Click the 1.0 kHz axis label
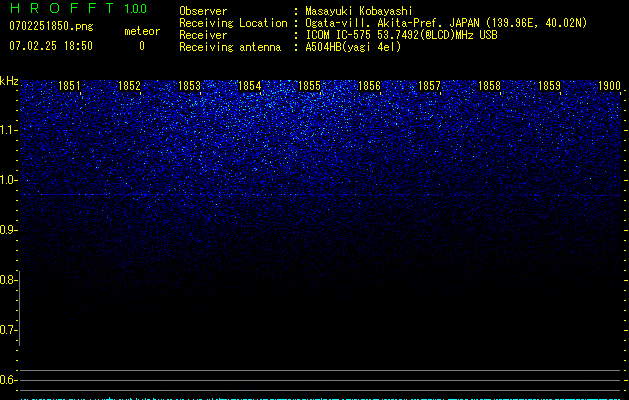629x400 pixels. (8, 180)
